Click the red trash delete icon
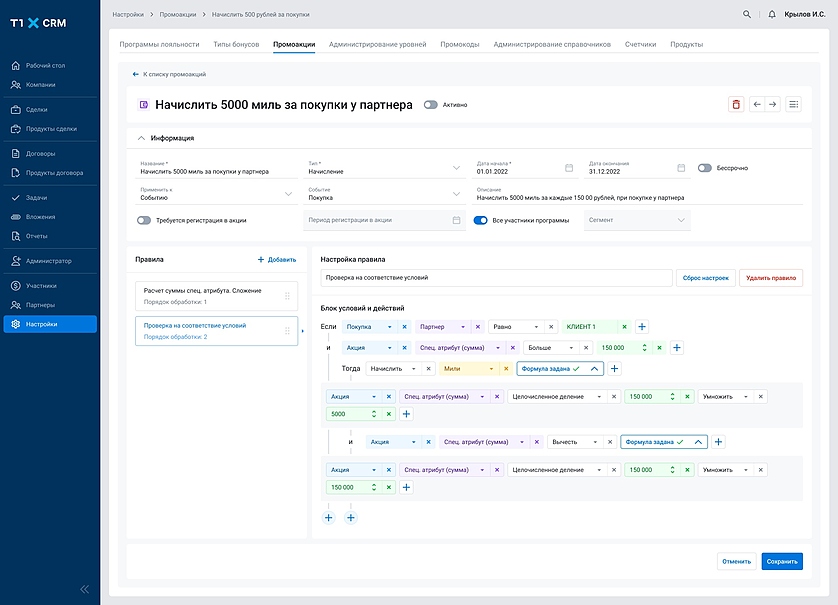Screen dimensions: 838x605 pyautogui.click(x=736, y=104)
